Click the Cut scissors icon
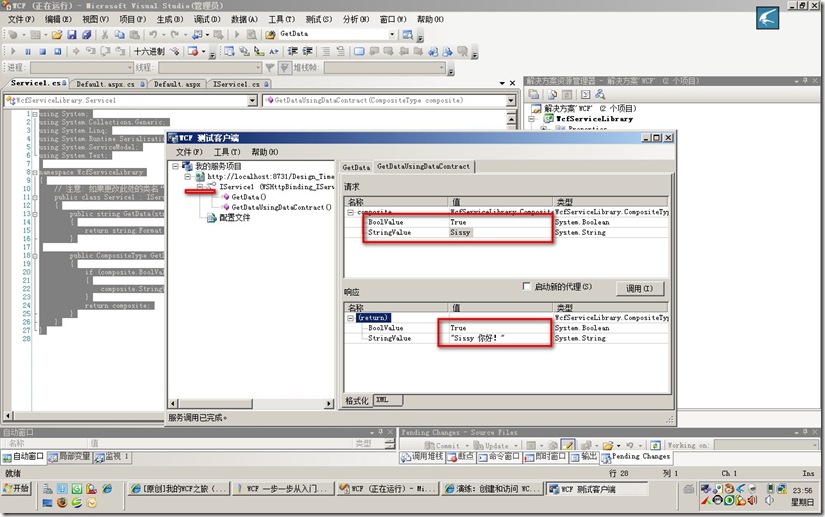The image size is (825, 517). click(105, 35)
